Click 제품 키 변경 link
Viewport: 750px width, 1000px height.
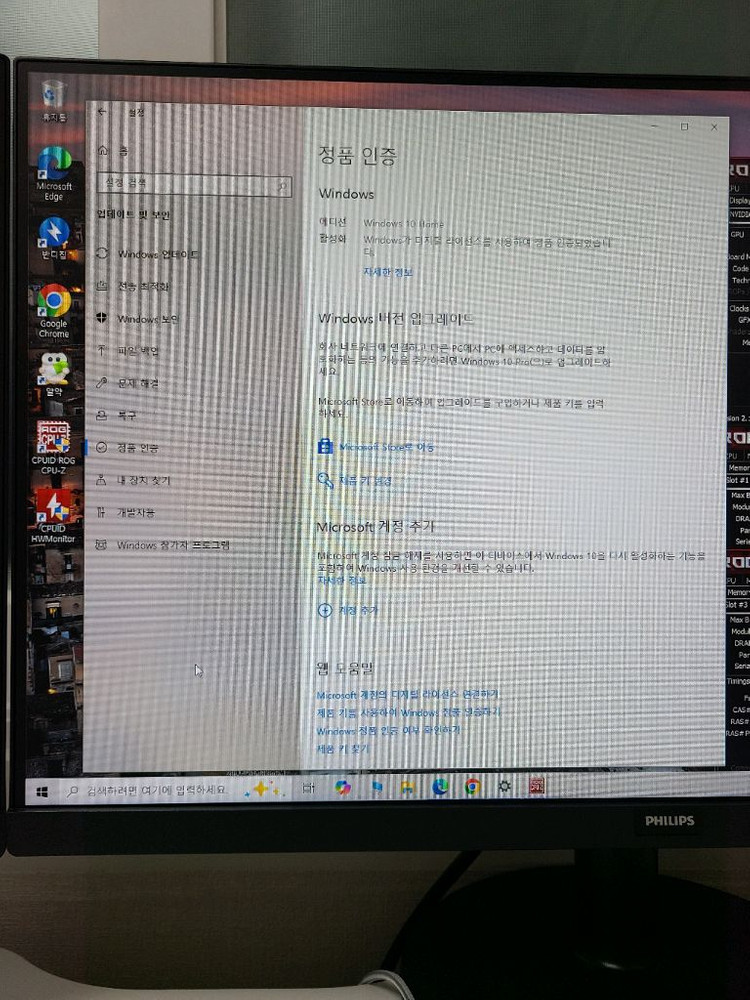355,481
